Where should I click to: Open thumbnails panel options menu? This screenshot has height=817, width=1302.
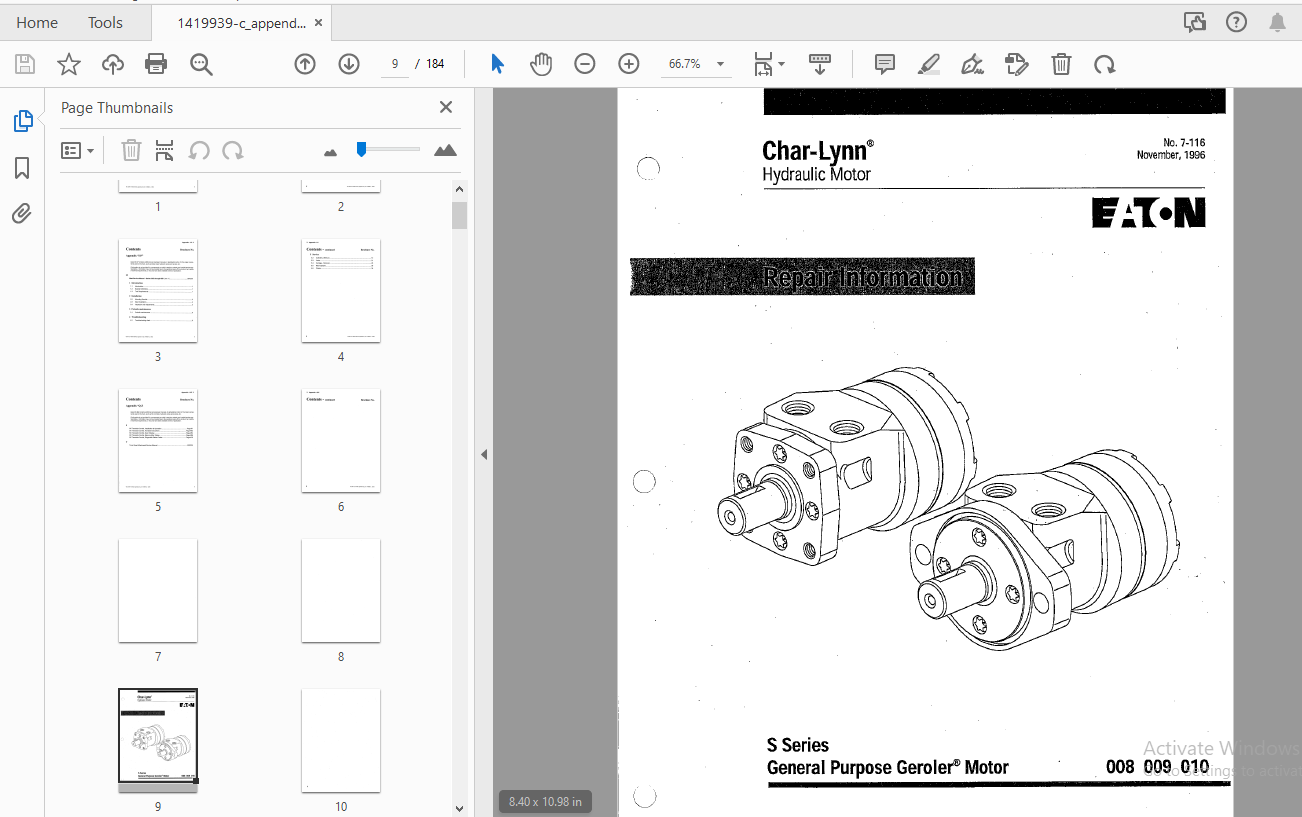[x=77, y=151]
